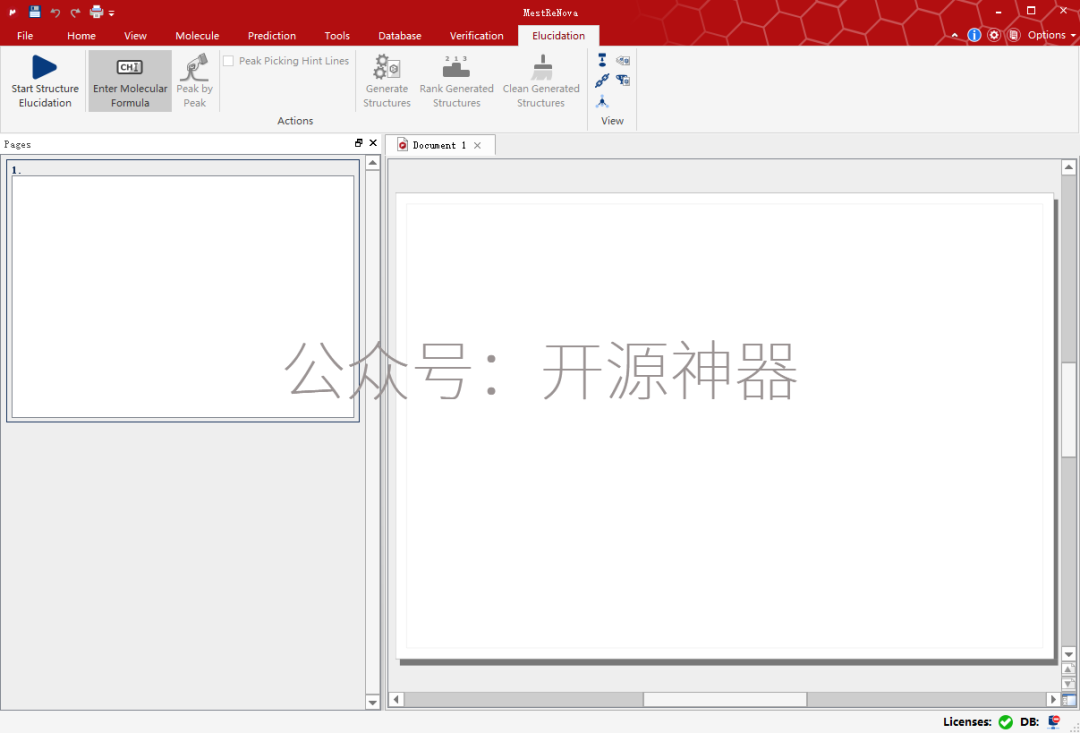Click Clean Generated Structures
The height and width of the screenshot is (733, 1080).
point(541,81)
